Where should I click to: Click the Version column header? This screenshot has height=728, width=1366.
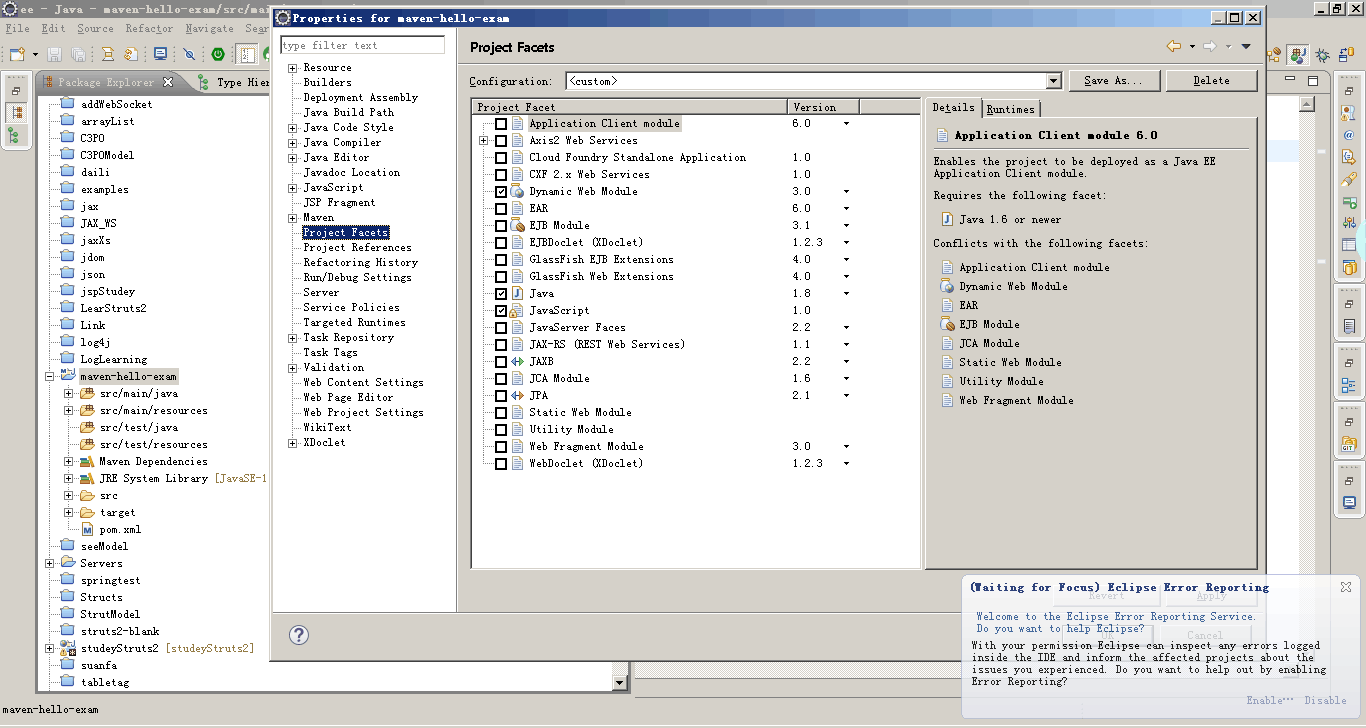823,107
